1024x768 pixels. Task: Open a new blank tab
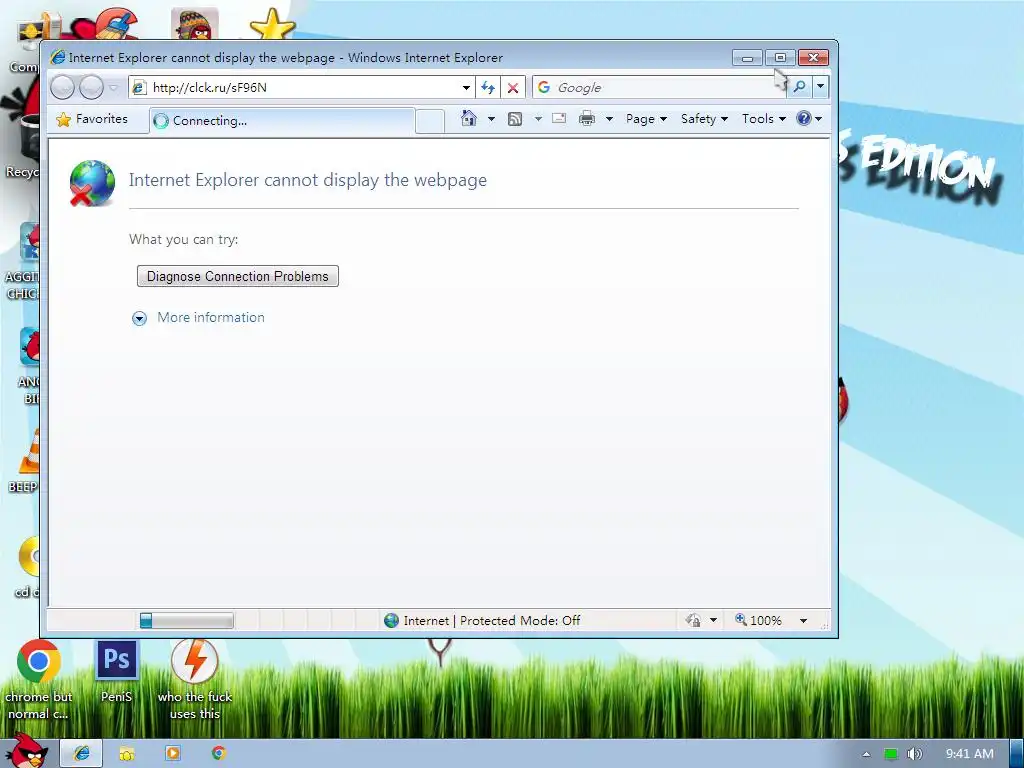coord(430,121)
